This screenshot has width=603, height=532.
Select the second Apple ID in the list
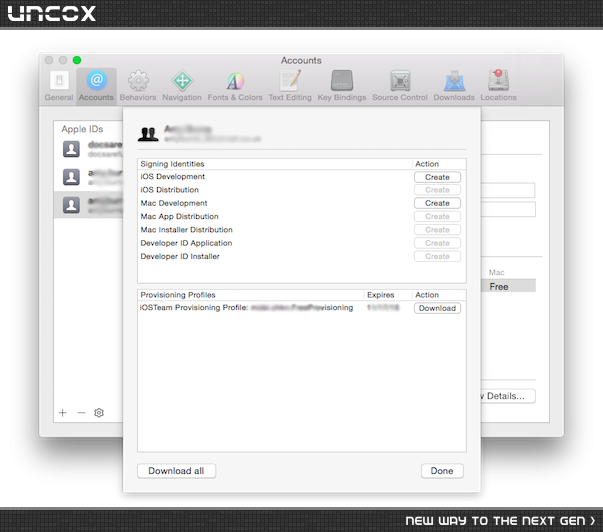(88, 177)
